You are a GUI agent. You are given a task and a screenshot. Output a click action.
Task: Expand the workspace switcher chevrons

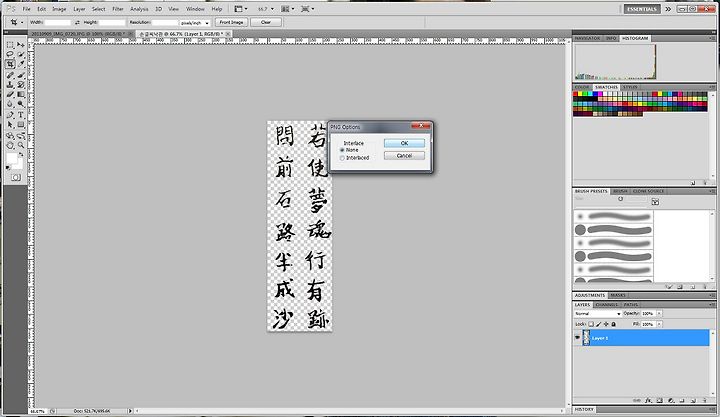pos(668,9)
